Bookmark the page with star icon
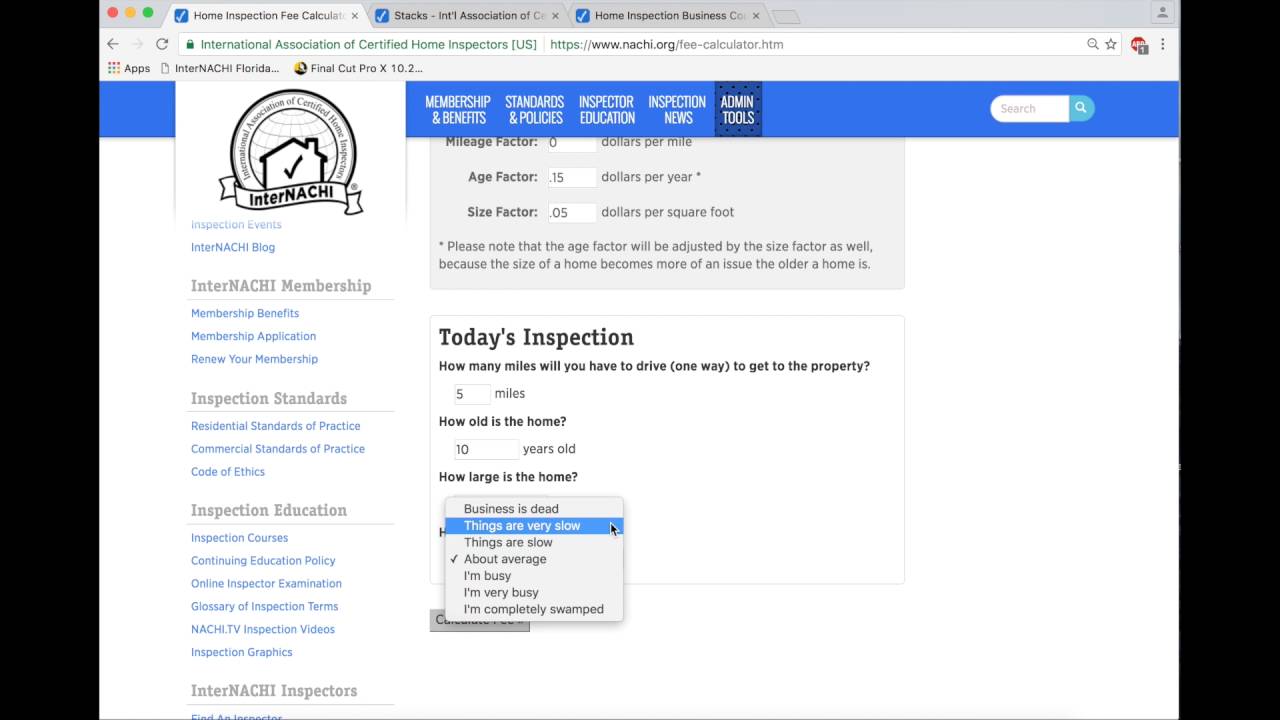Screen dimensions: 1280x720 coord(1111,44)
